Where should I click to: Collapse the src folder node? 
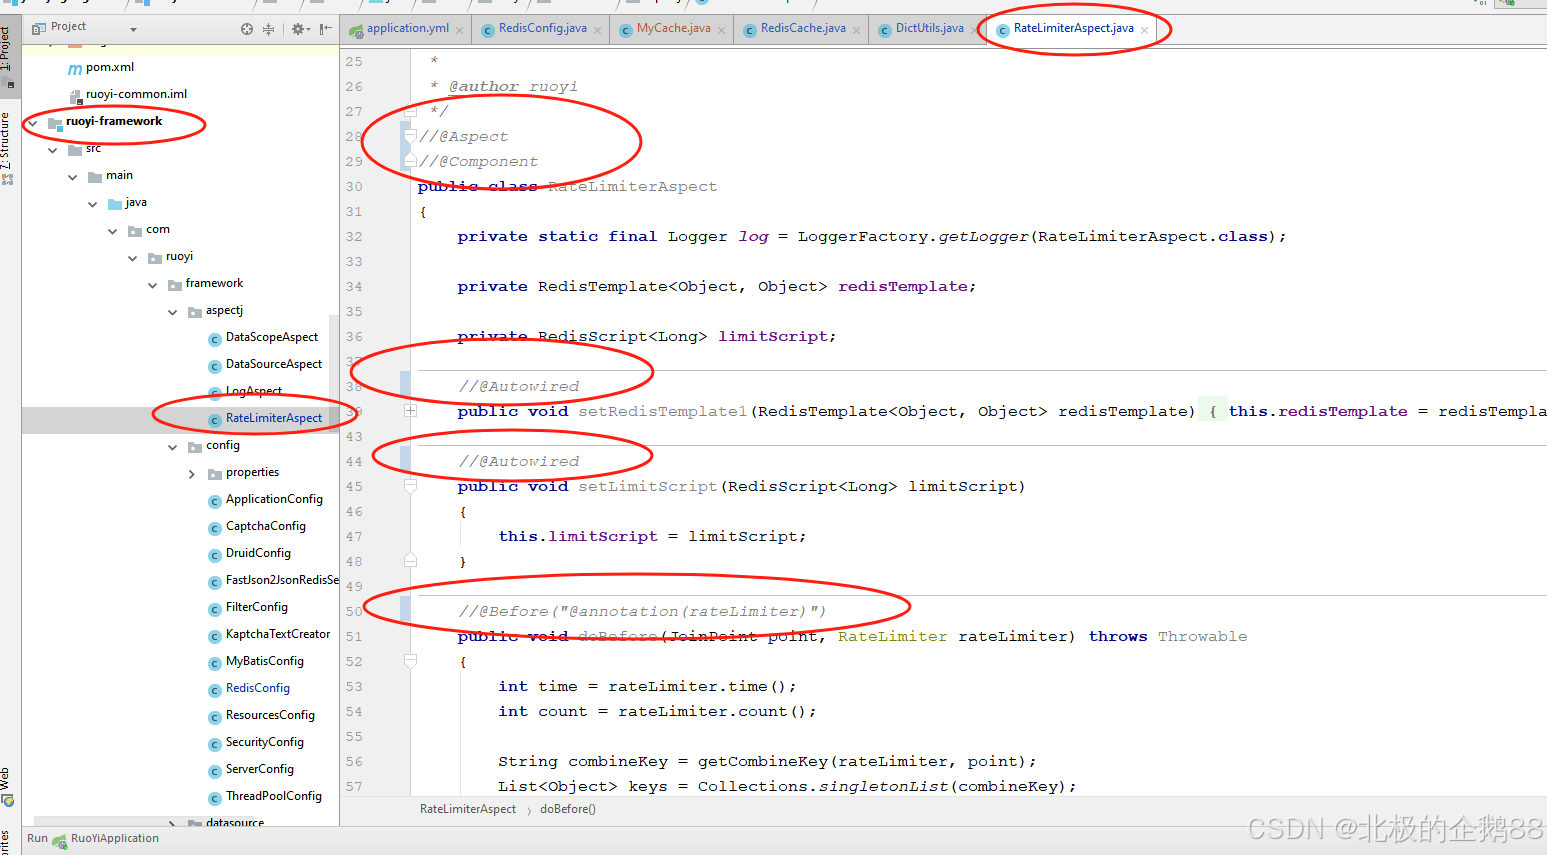coord(53,150)
